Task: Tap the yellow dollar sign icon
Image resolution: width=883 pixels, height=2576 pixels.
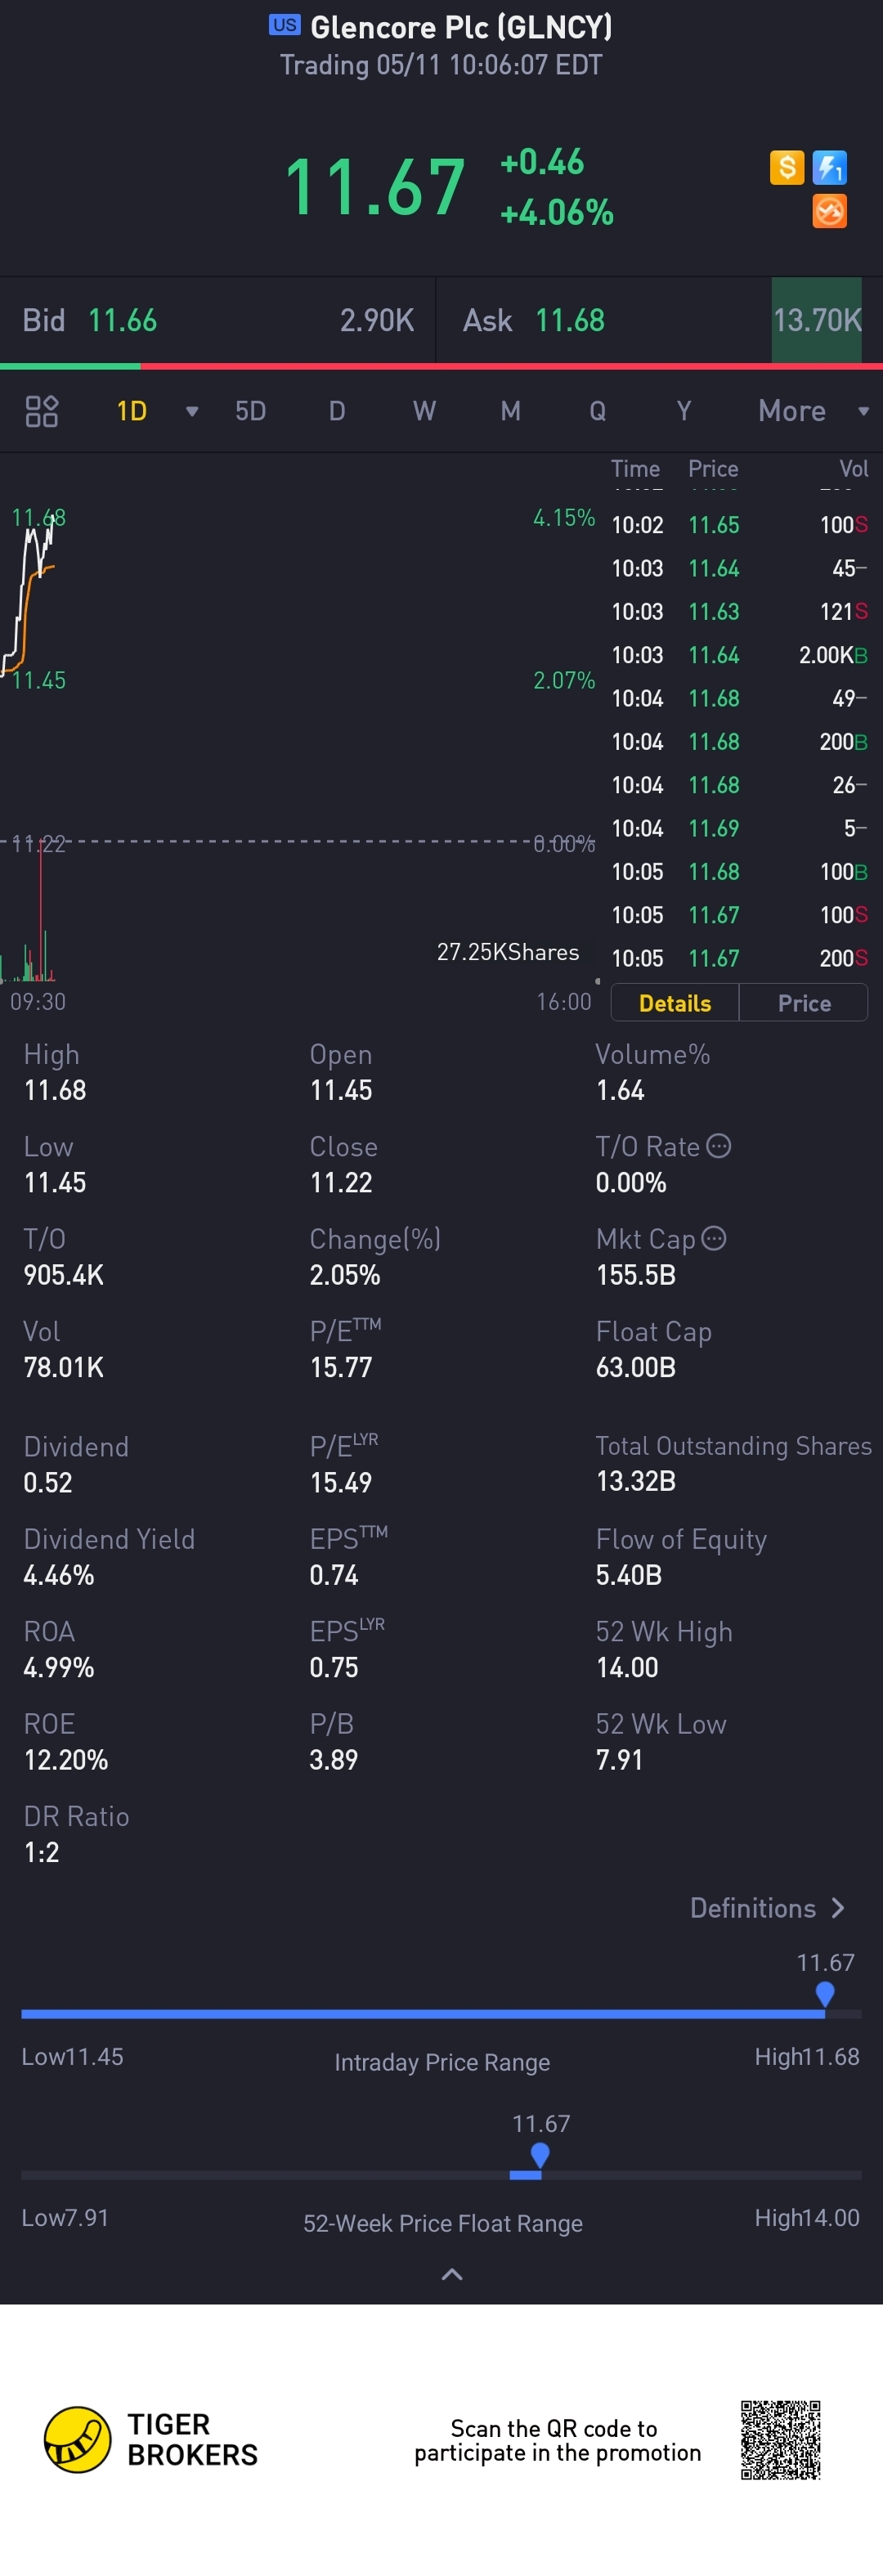Action: point(787,167)
